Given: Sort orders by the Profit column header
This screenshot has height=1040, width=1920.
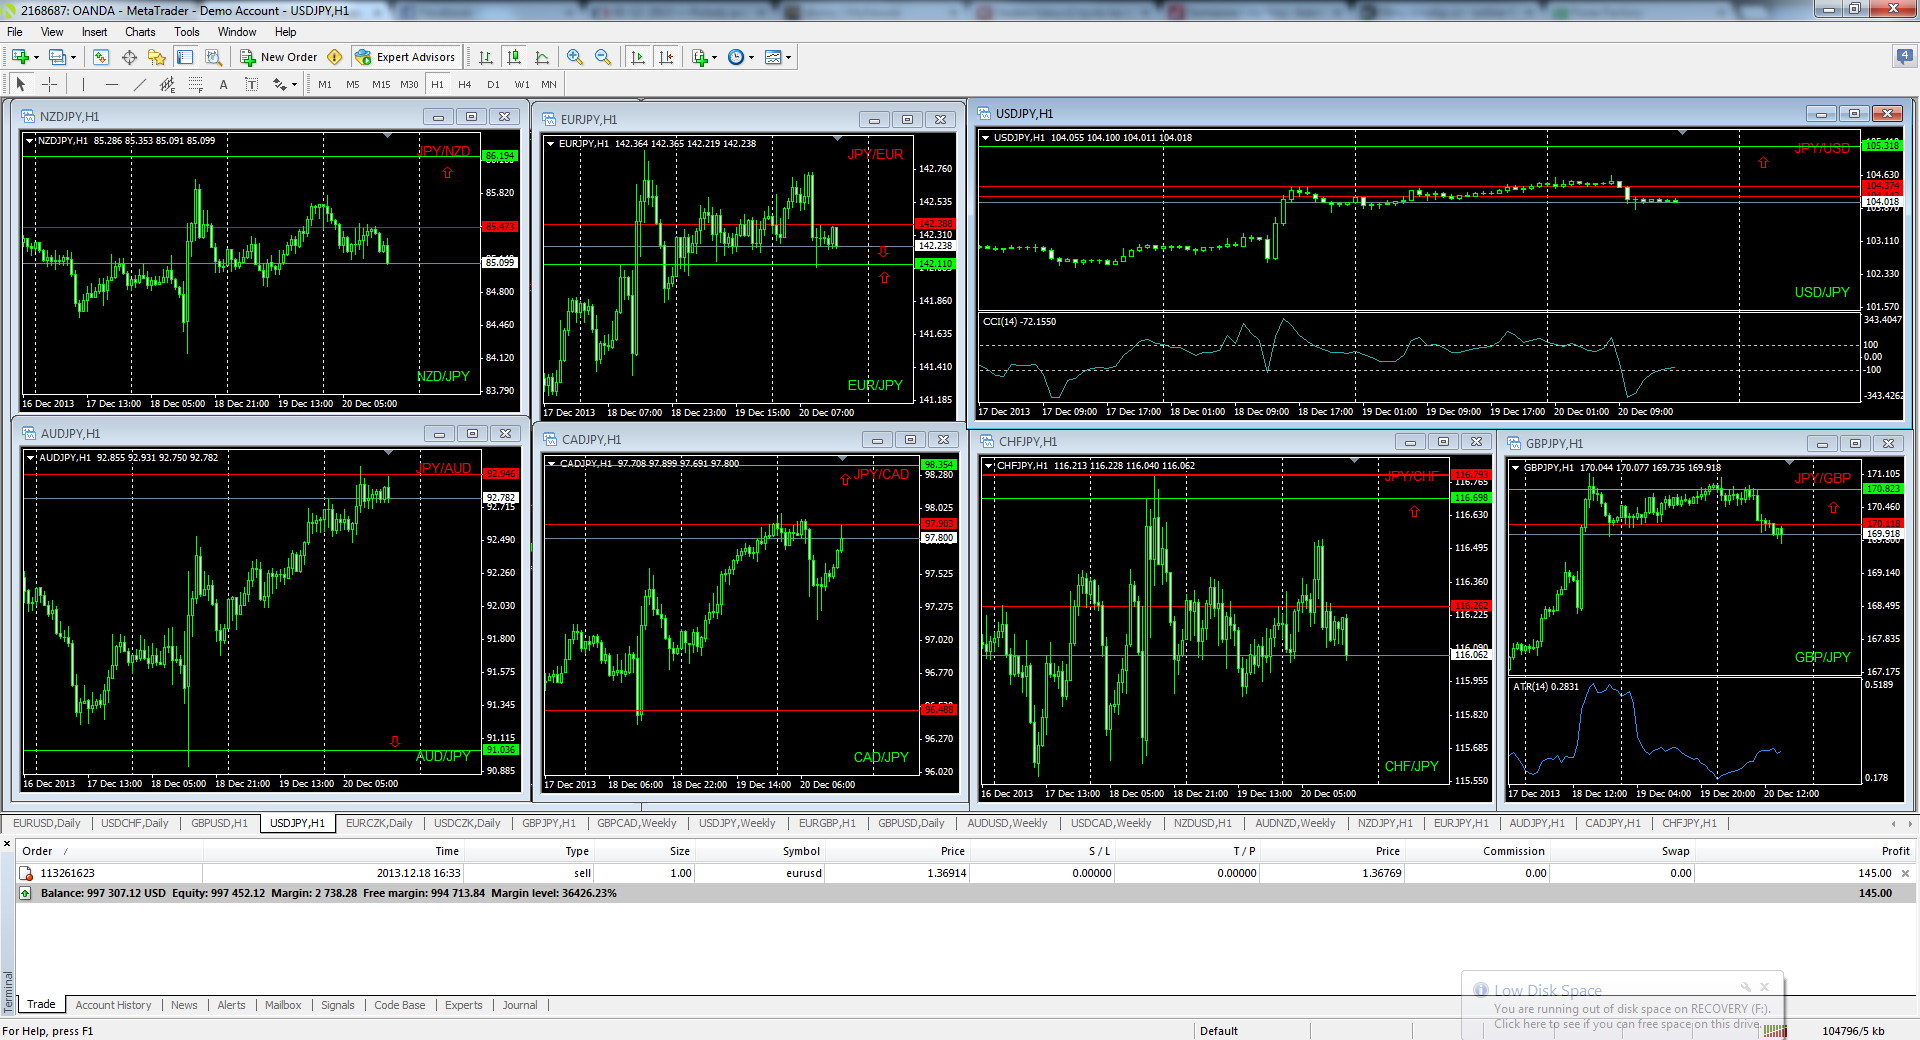Looking at the screenshot, I should click(1894, 851).
